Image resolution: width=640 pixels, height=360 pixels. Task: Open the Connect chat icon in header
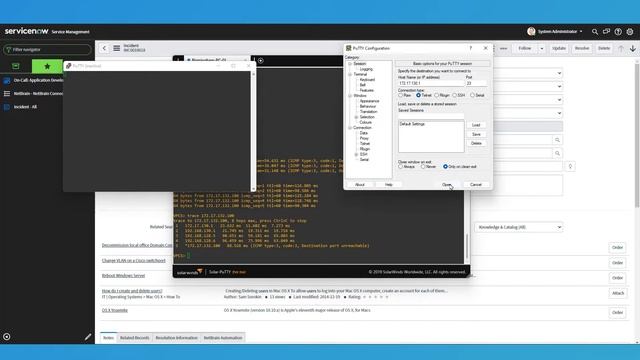point(607,32)
